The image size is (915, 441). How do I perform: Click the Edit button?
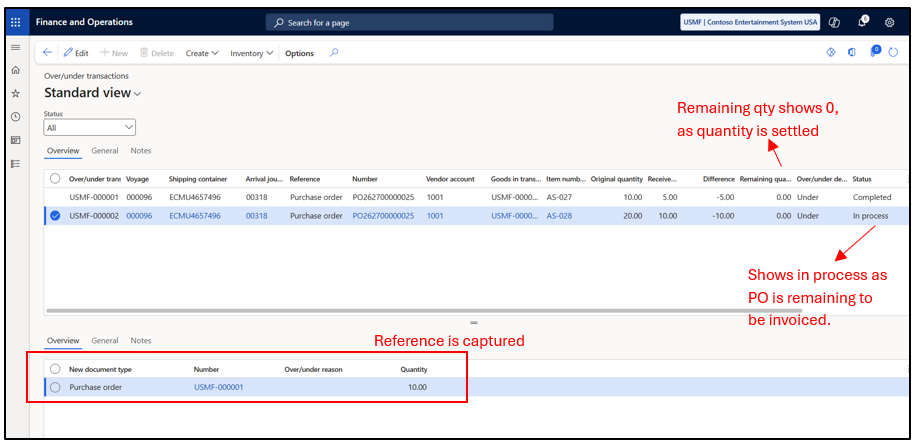pyautogui.click(x=76, y=53)
